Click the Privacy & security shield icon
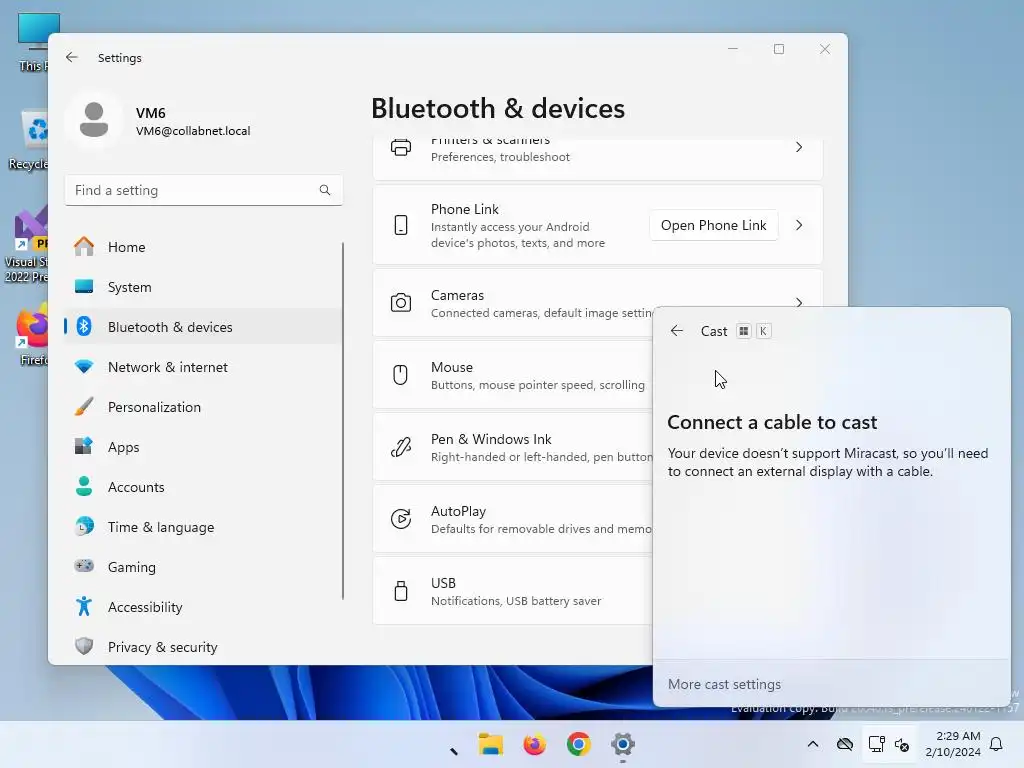 point(84,646)
